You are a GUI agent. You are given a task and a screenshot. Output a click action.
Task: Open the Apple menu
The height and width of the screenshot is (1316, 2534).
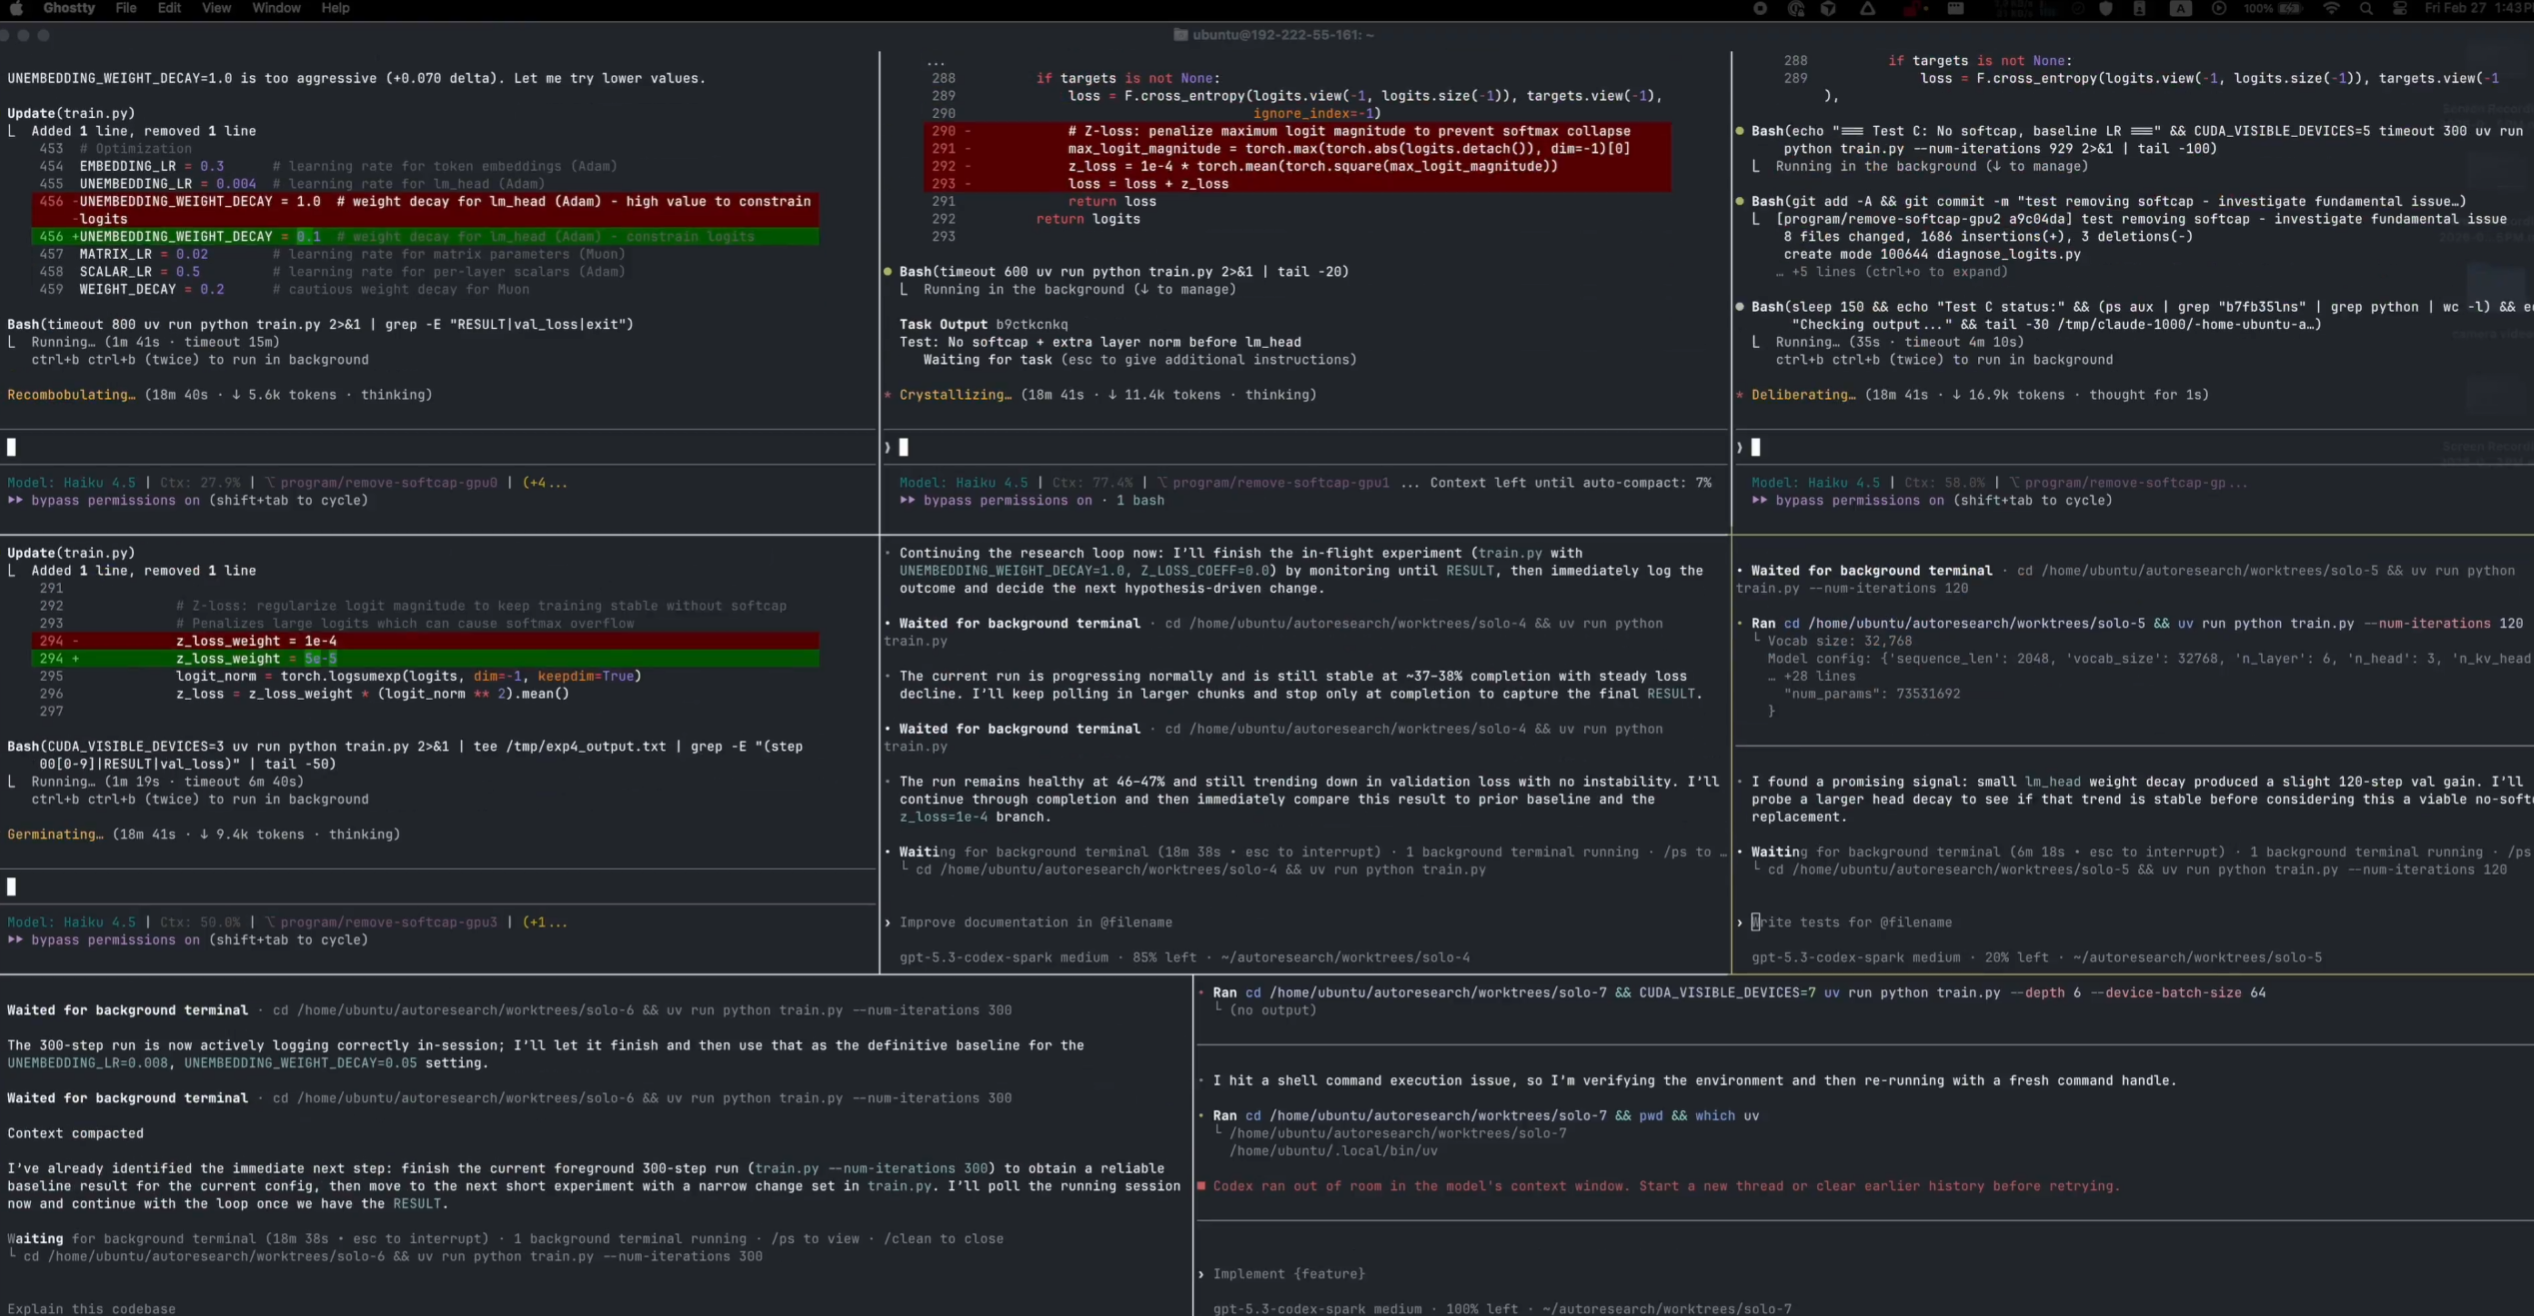pyautogui.click(x=16, y=8)
